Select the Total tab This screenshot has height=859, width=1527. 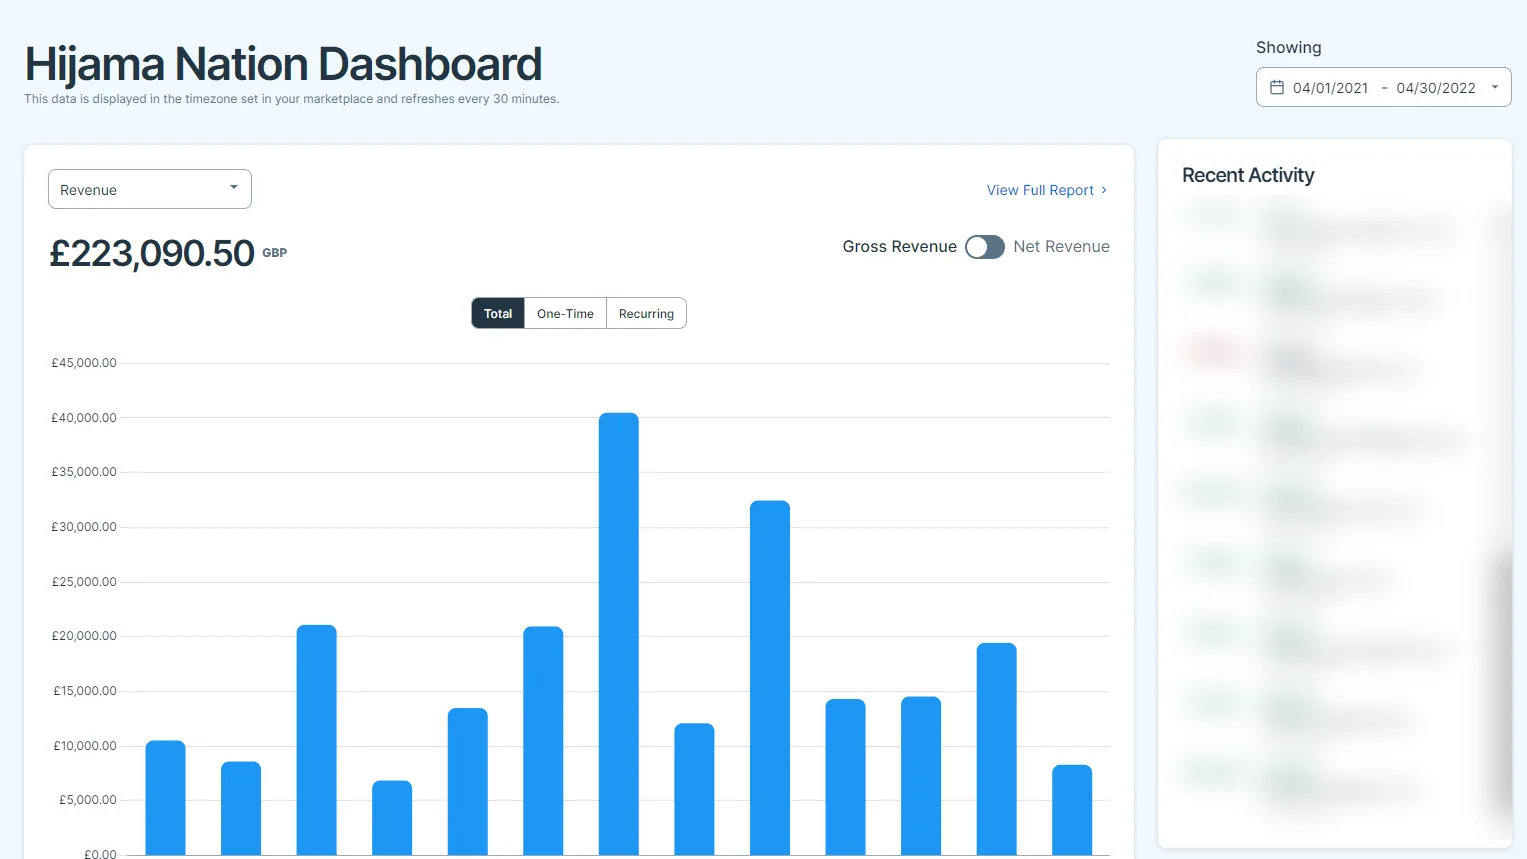point(498,313)
